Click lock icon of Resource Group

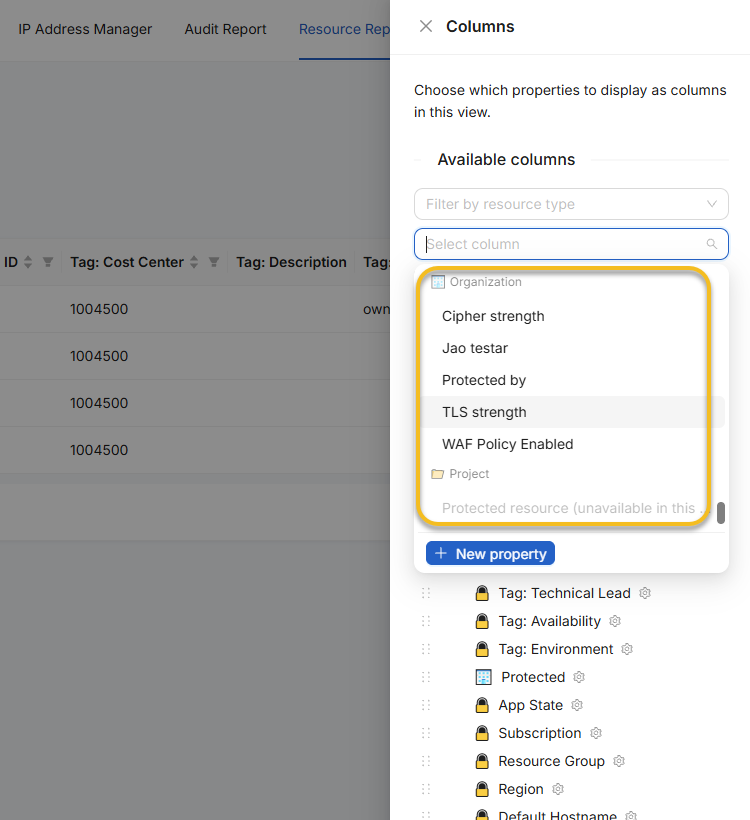point(482,761)
